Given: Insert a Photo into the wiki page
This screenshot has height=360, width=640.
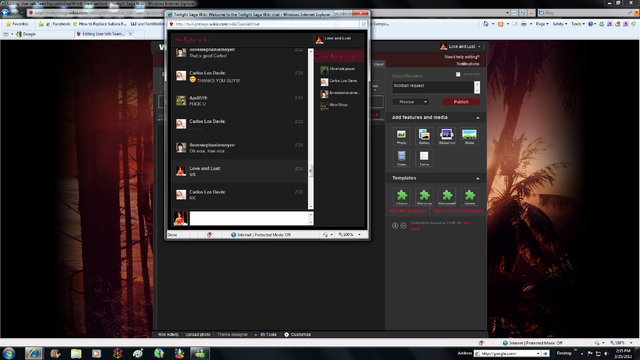Looking at the screenshot, I should pyautogui.click(x=401, y=136).
